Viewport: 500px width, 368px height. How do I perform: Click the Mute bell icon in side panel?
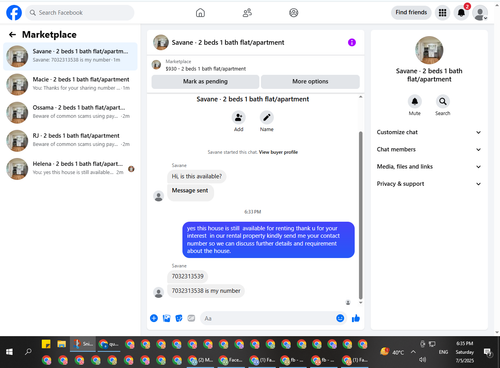pos(415,101)
